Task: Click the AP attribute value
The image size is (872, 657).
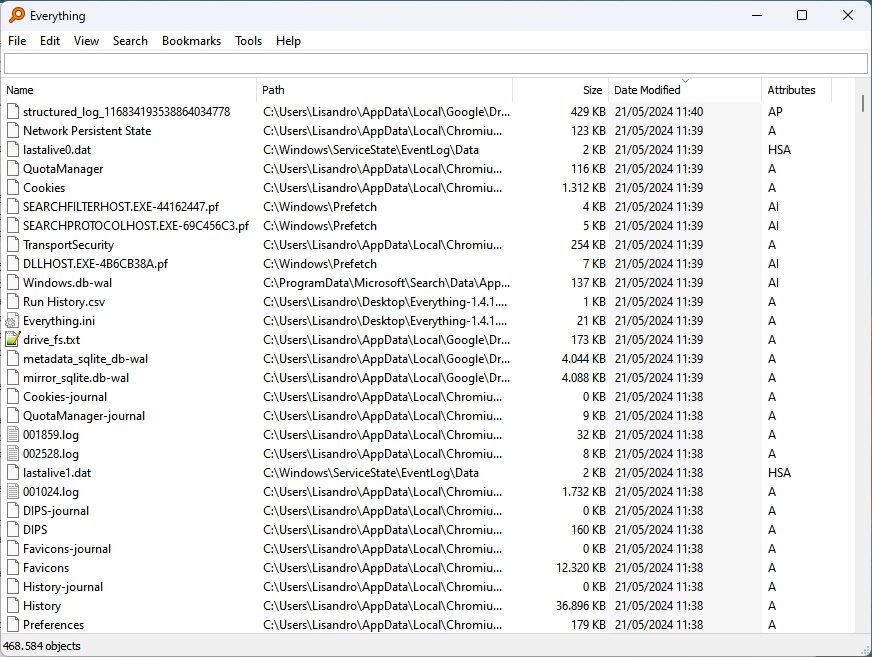Action: pos(775,112)
